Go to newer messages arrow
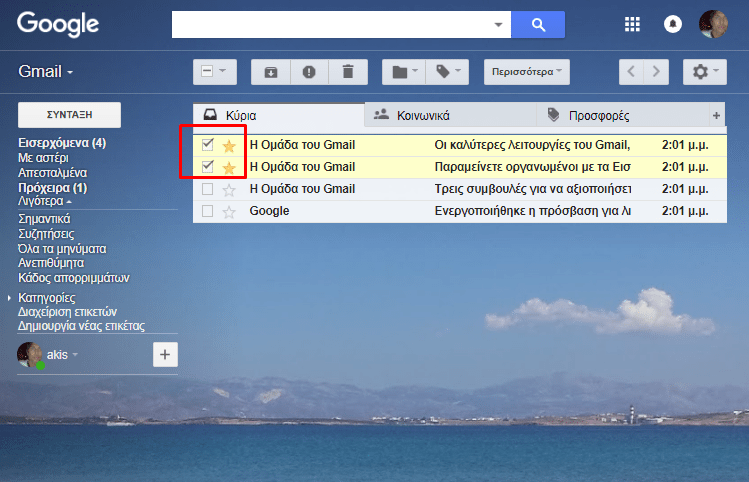This screenshot has height=482, width=749. [631, 72]
